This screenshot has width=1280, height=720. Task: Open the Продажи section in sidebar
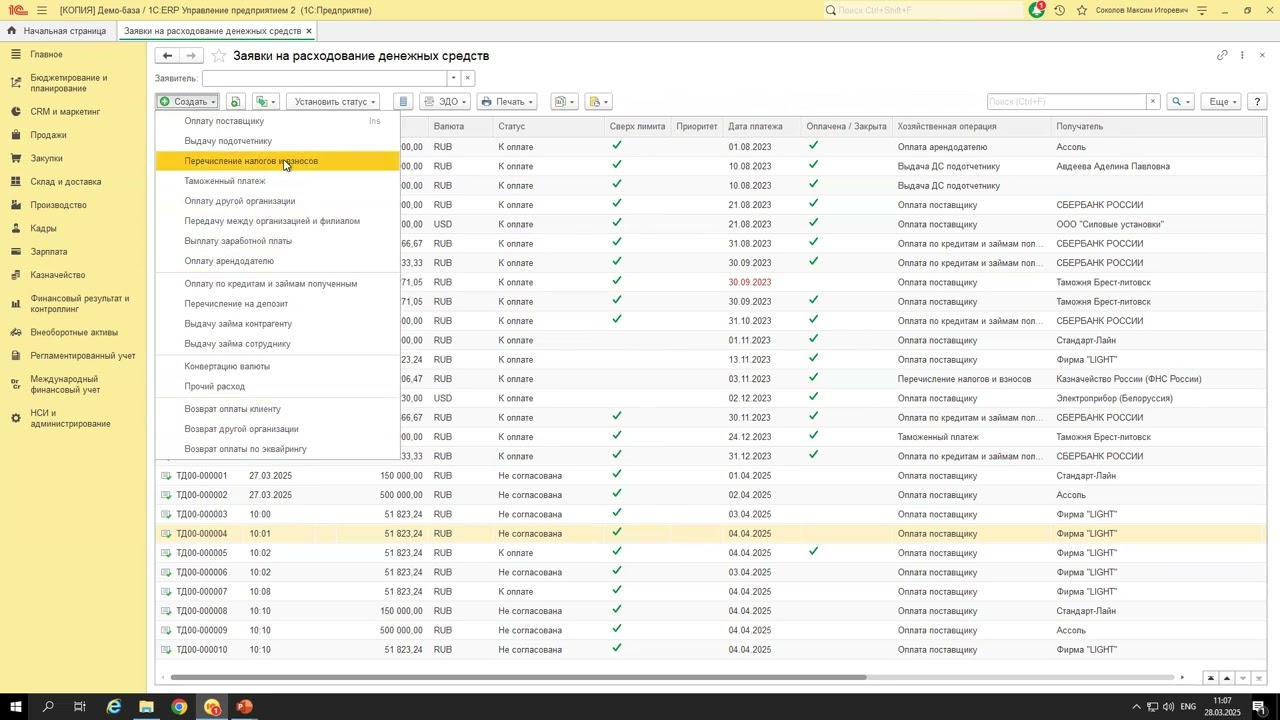click(48, 135)
